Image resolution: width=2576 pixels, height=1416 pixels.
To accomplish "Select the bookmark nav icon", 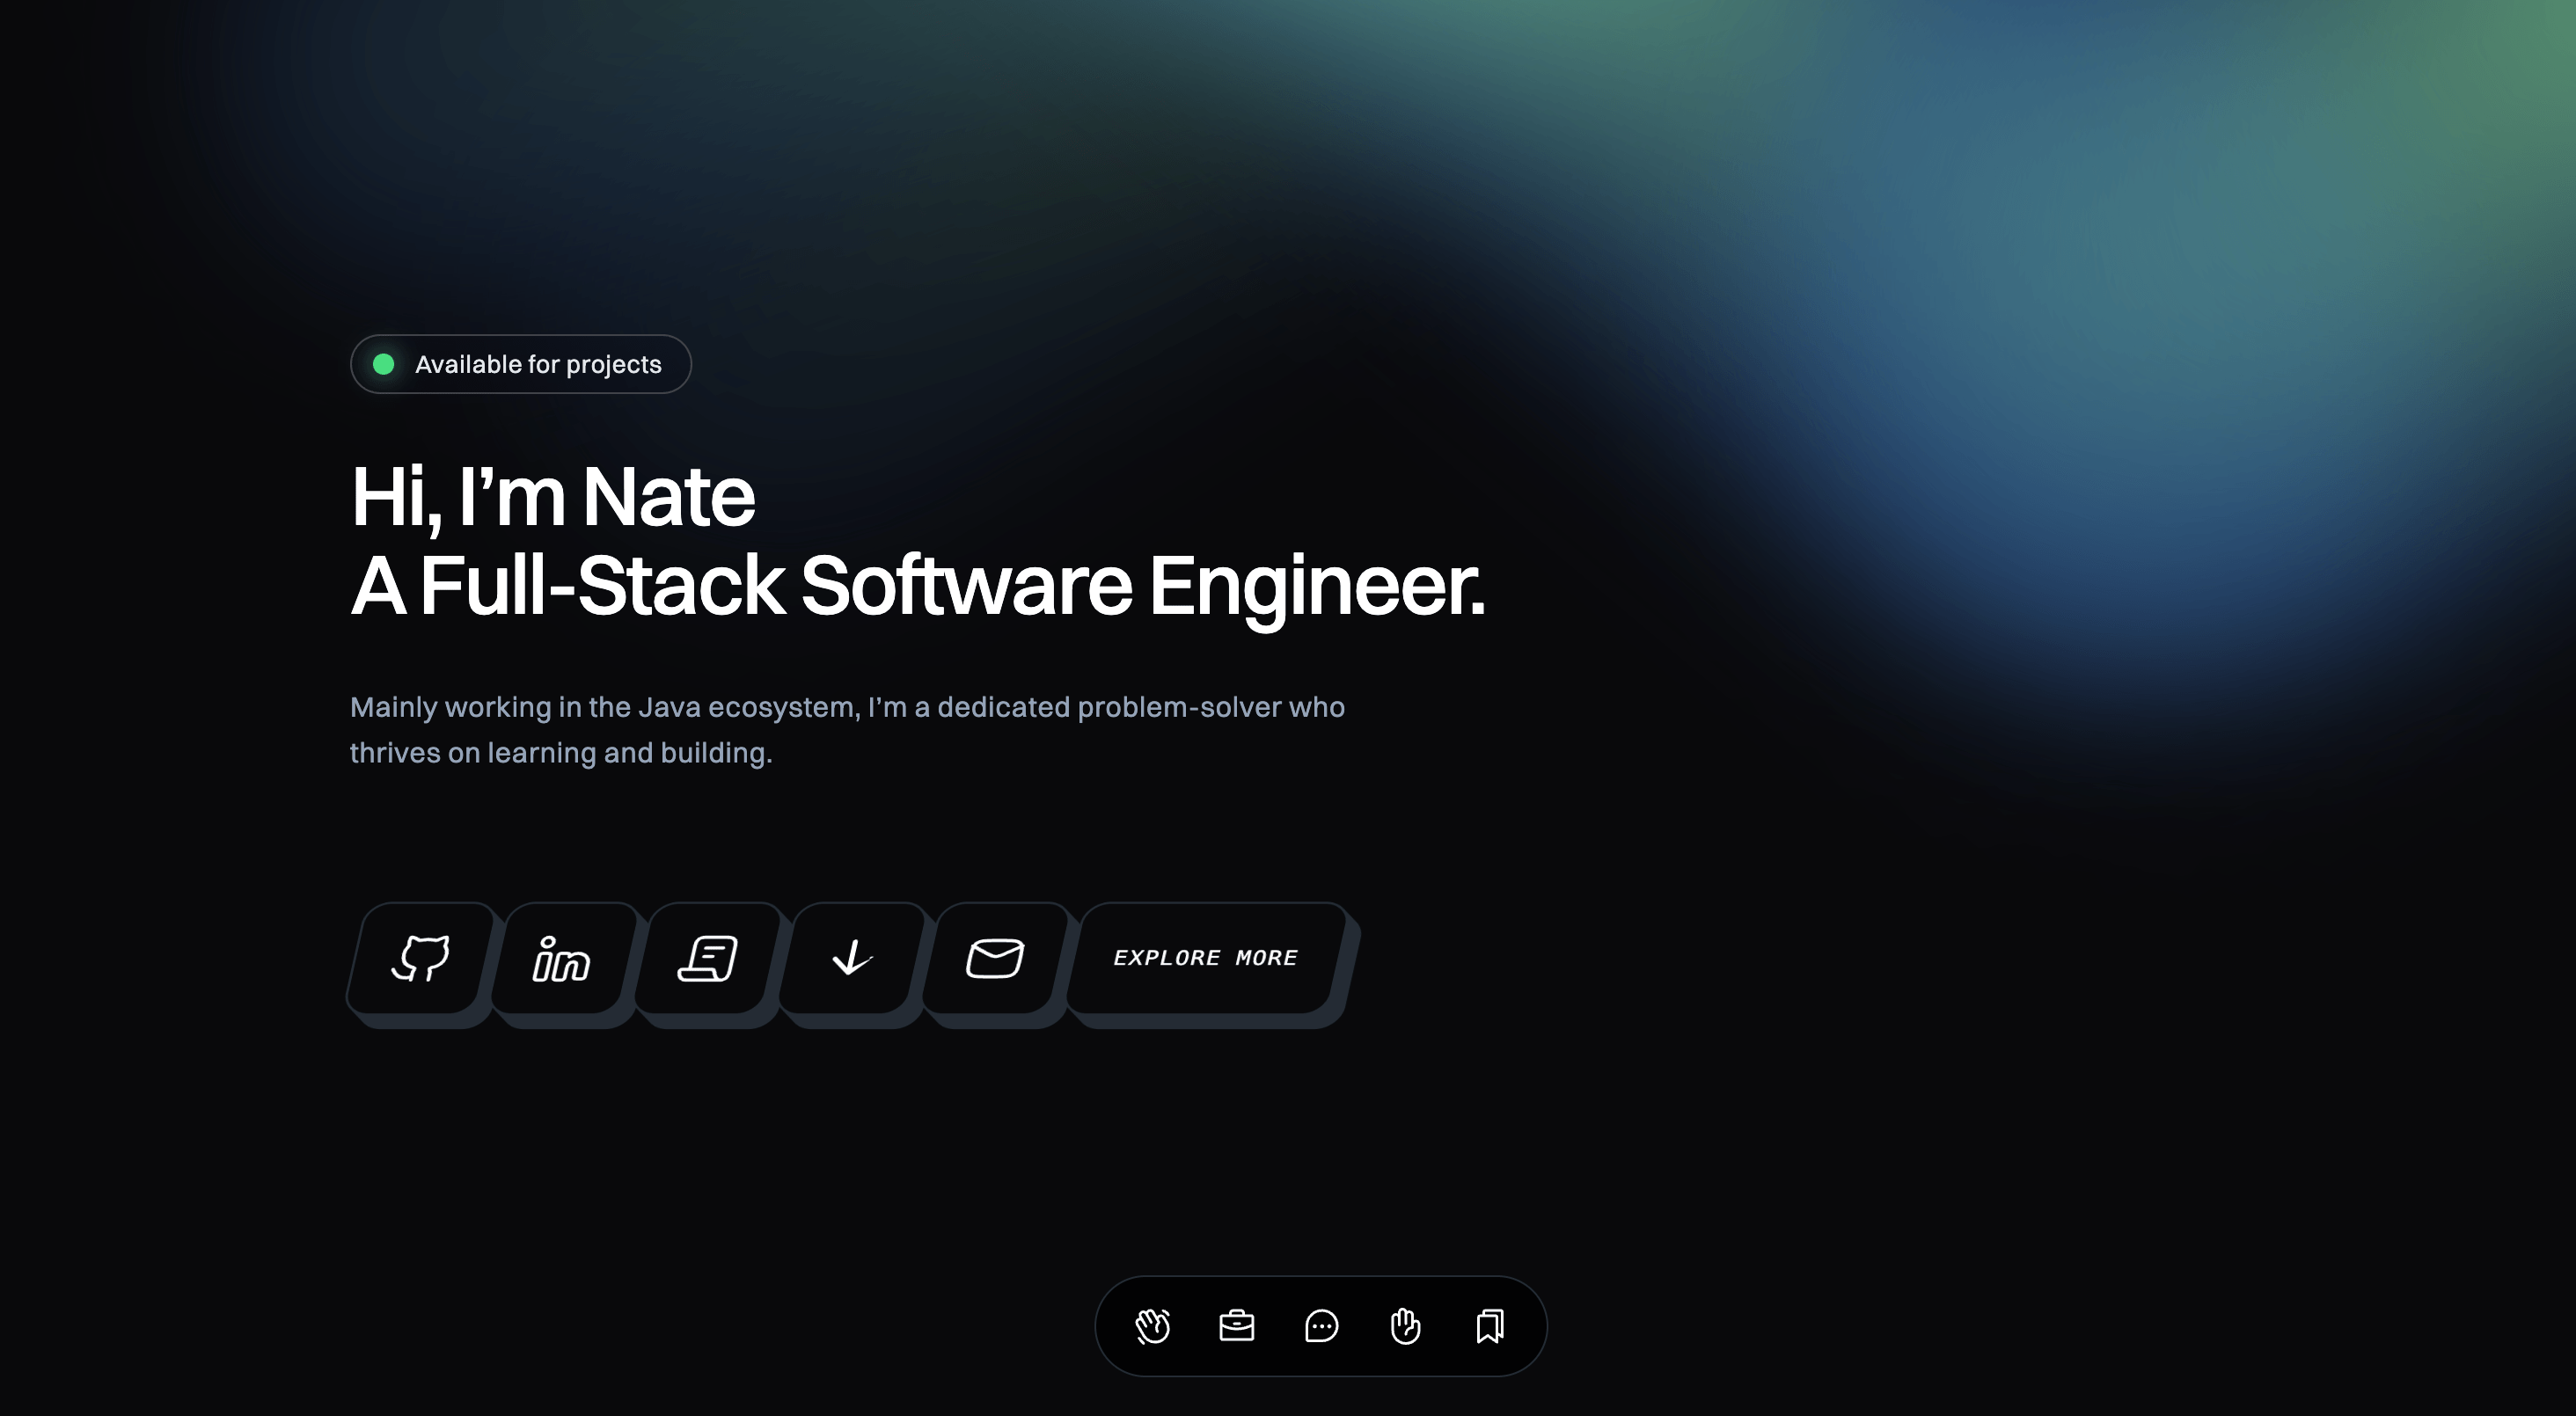I will (1490, 1326).
